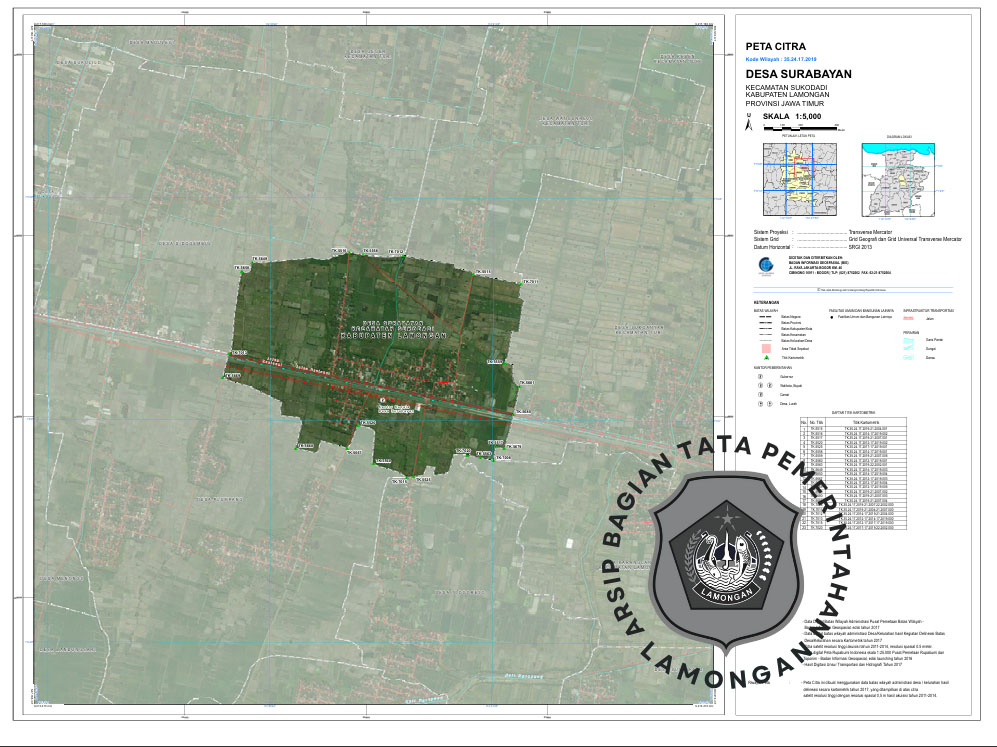
Task: Click the village office marker on map
Action: coord(381,399)
